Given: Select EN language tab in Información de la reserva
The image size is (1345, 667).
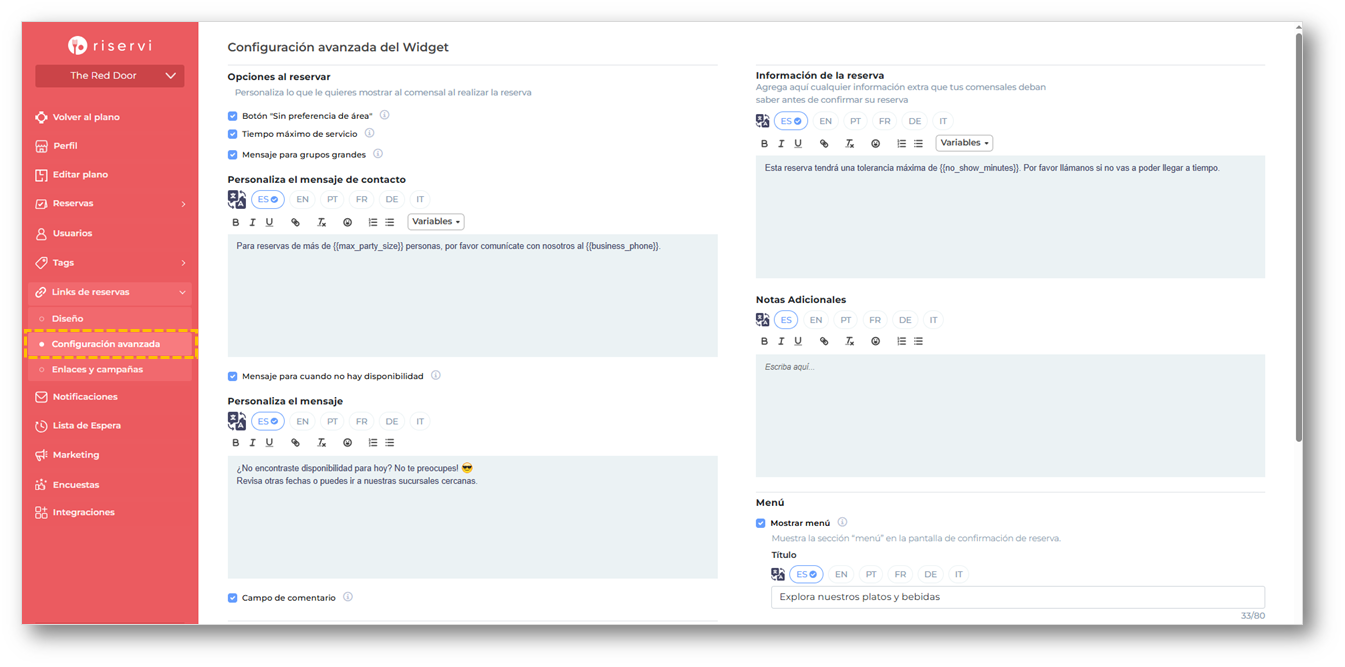Looking at the screenshot, I should (825, 121).
